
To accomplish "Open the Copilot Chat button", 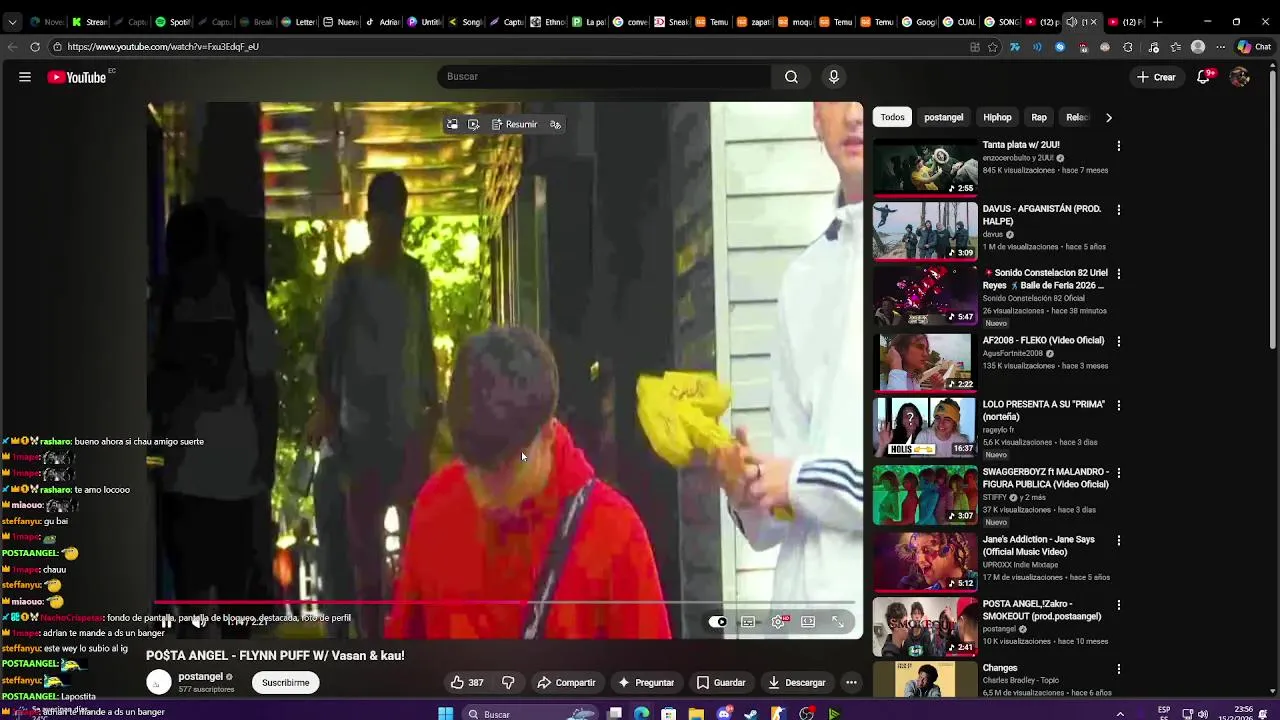I will pos(1254,47).
